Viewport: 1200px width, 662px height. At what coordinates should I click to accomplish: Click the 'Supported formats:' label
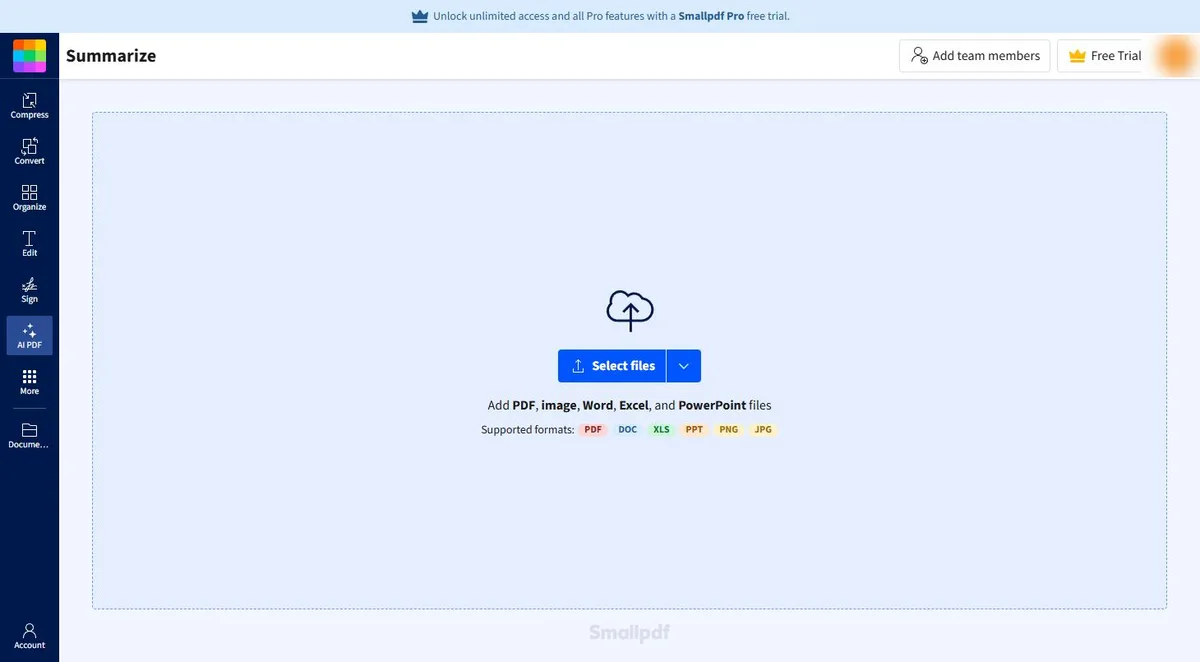coord(528,430)
